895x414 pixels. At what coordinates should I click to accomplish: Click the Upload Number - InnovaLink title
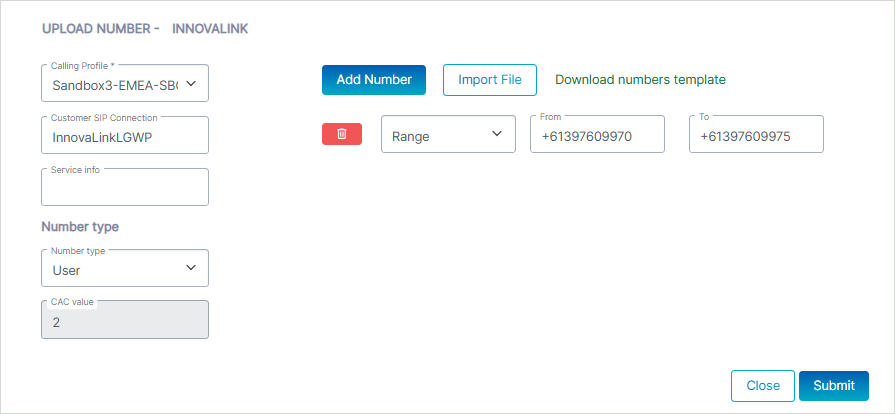(x=145, y=29)
